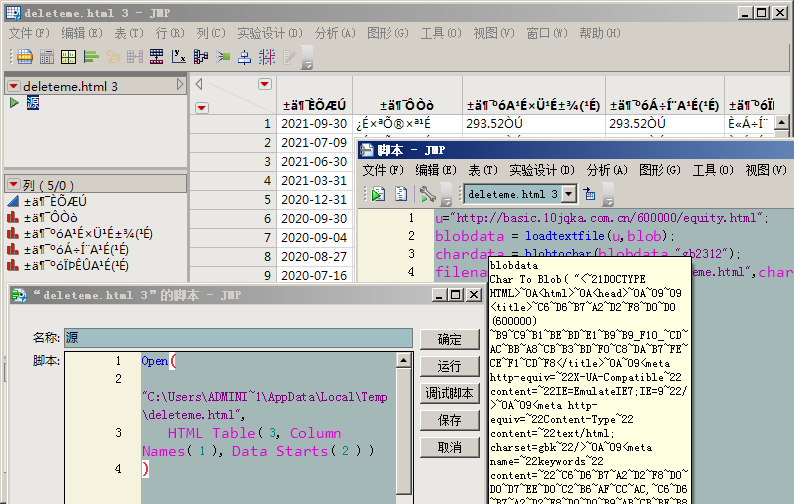Open the 列 (5/0) red triangle menu
The width and height of the screenshot is (794, 504).
13,185
